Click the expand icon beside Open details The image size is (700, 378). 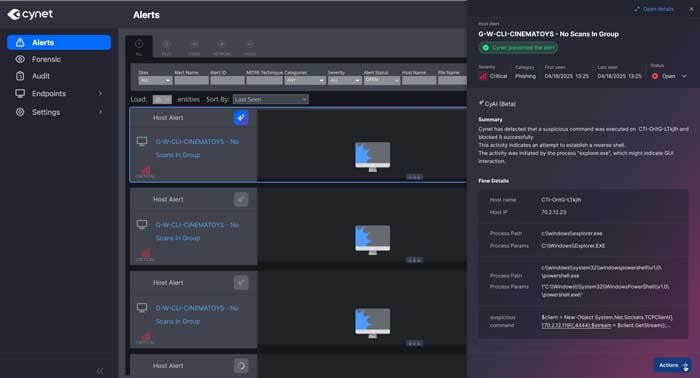tap(637, 9)
